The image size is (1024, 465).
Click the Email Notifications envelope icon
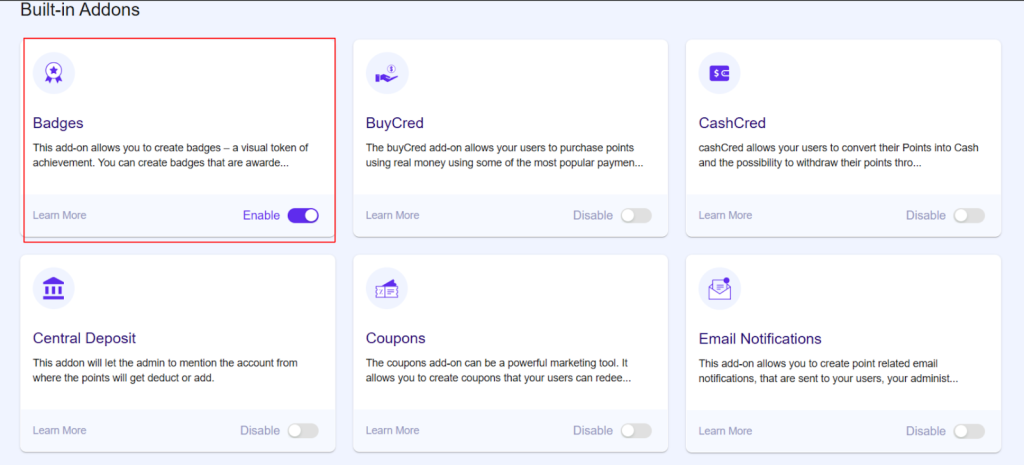coord(719,288)
